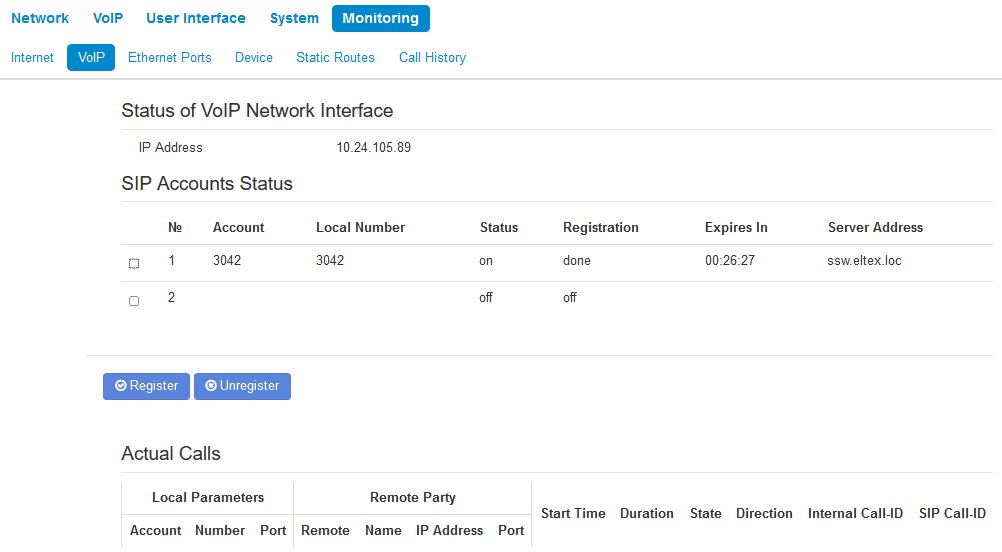
Task: Click the Unregister button cross icon
Action: click(211, 386)
